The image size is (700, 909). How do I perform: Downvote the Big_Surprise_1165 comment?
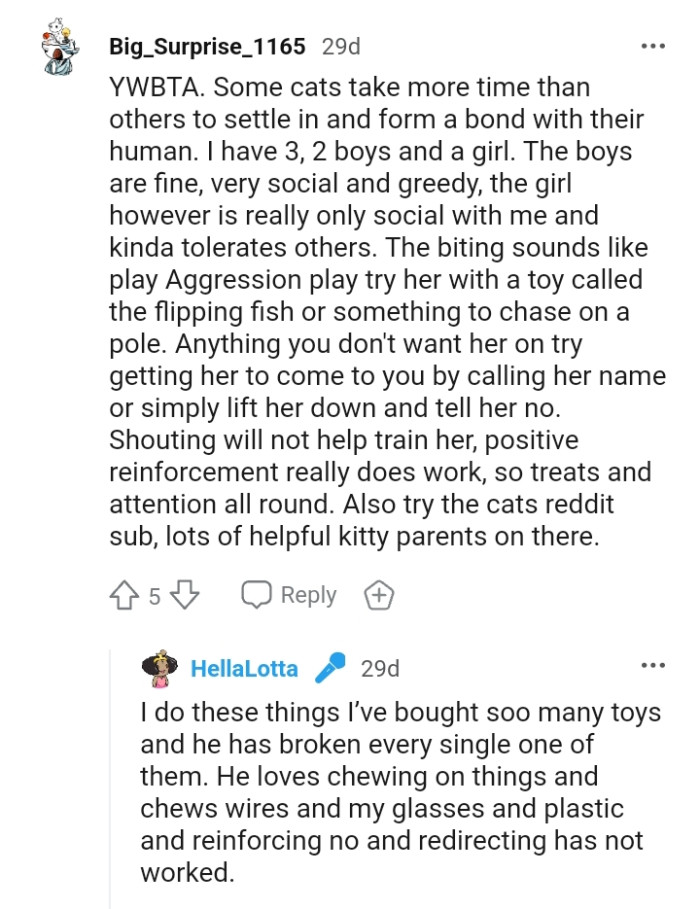click(185, 596)
